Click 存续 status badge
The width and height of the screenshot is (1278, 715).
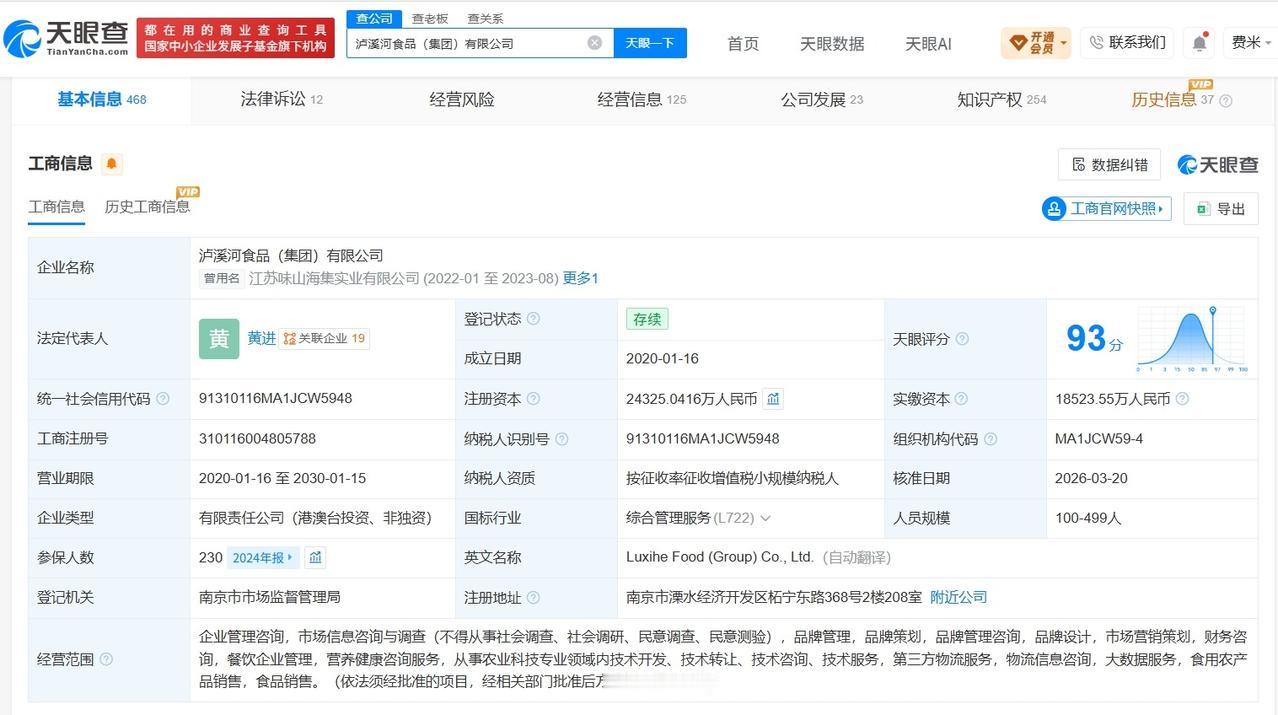click(647, 319)
